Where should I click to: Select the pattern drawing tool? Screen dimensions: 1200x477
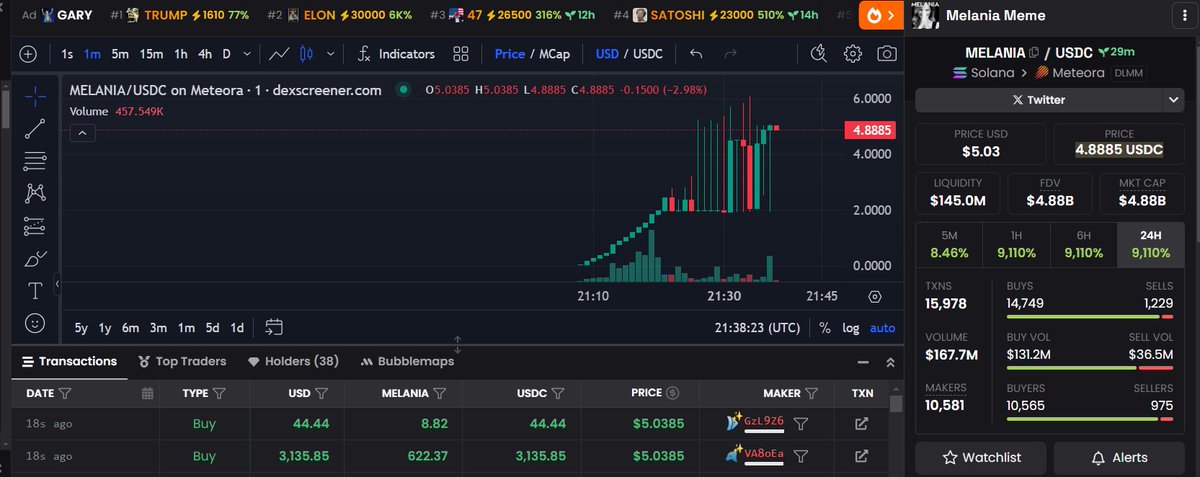35,192
